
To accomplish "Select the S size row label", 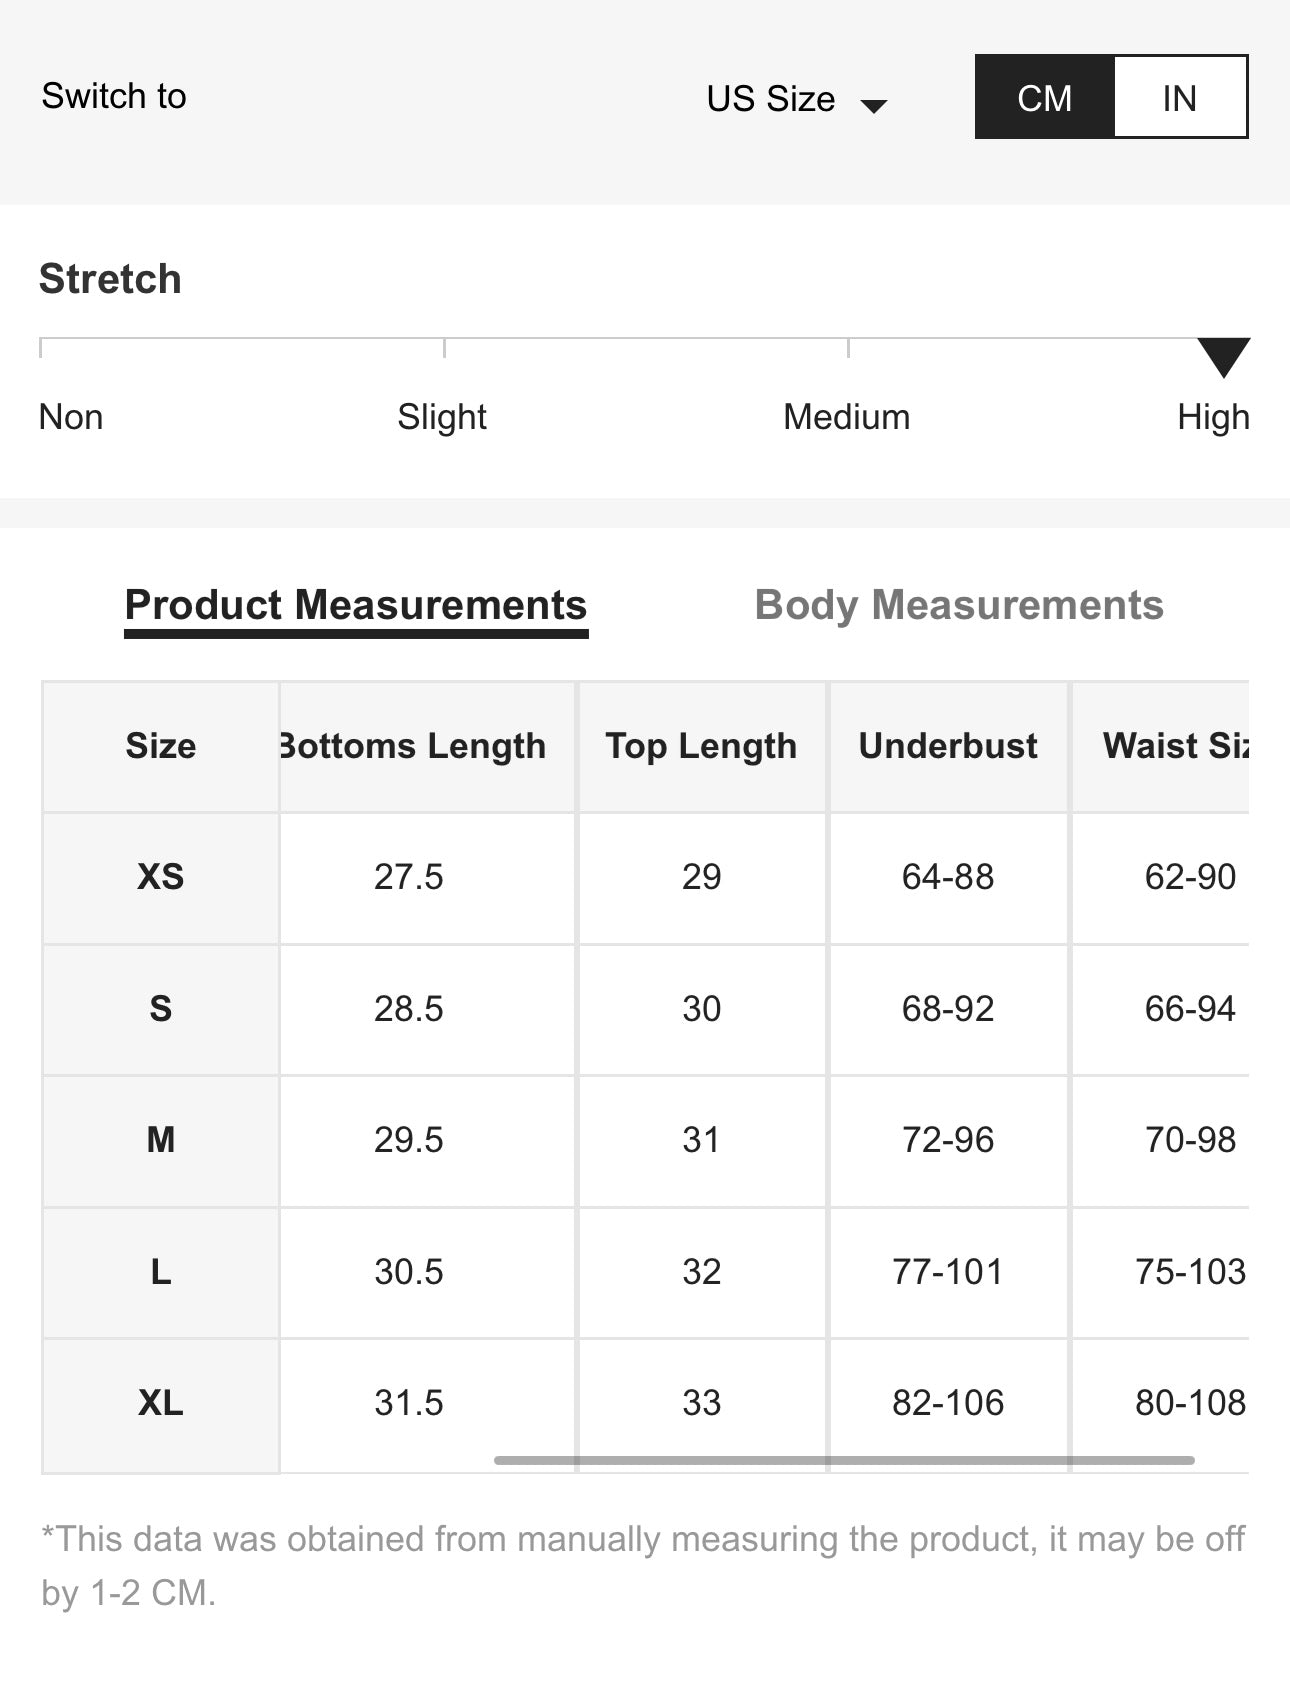I will [160, 1008].
